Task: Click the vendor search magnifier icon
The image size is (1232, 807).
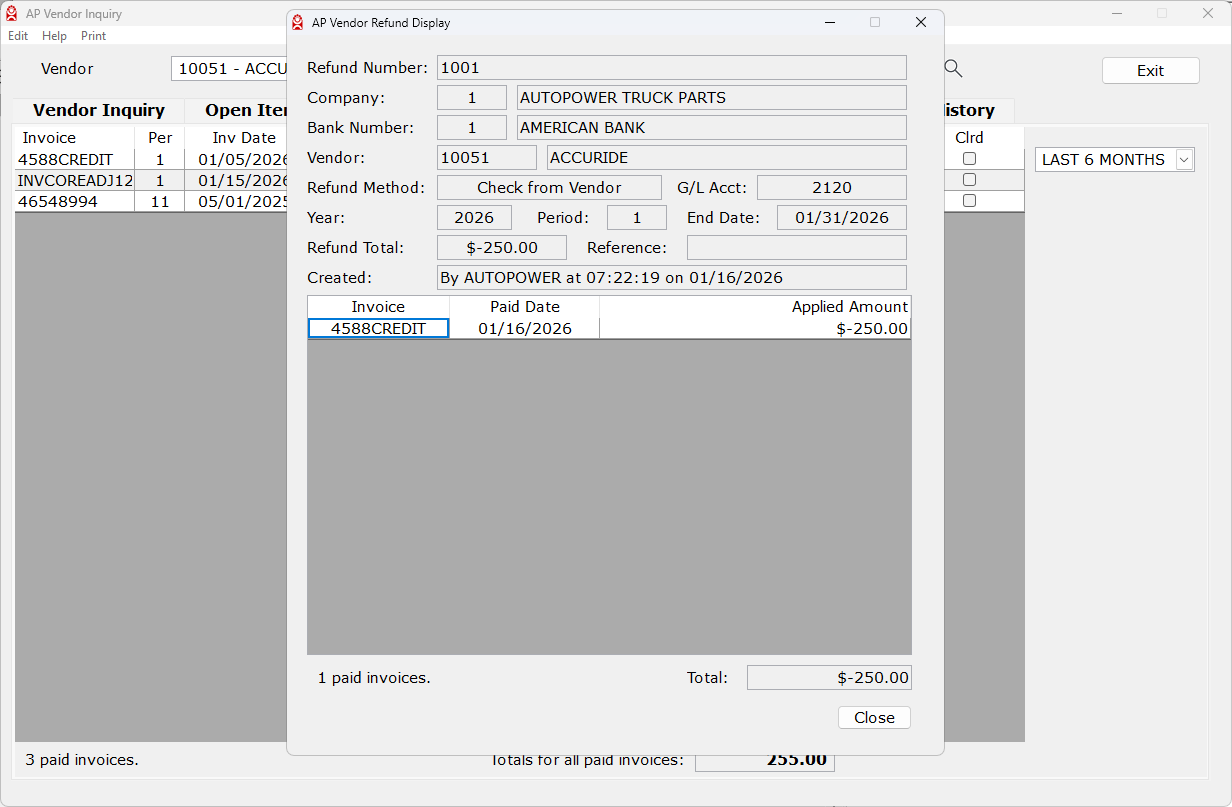Action: (x=953, y=68)
